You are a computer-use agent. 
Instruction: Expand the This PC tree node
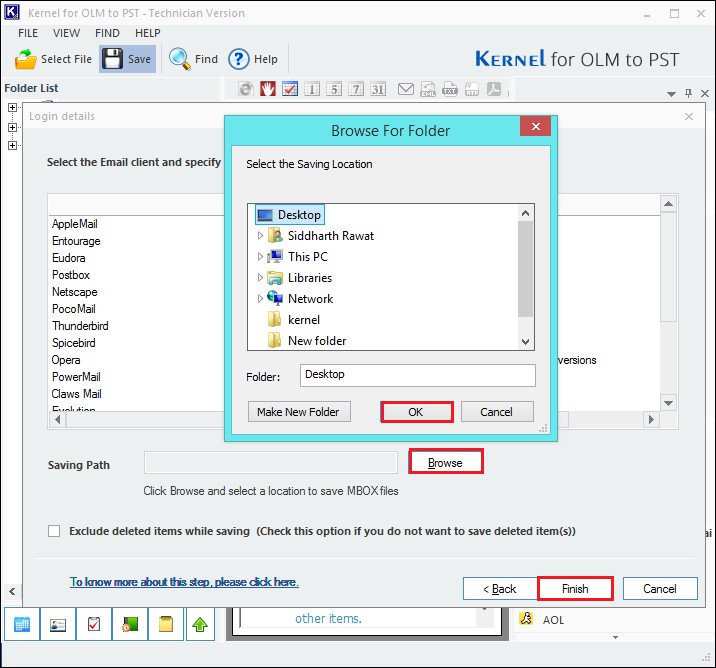[x=260, y=257]
